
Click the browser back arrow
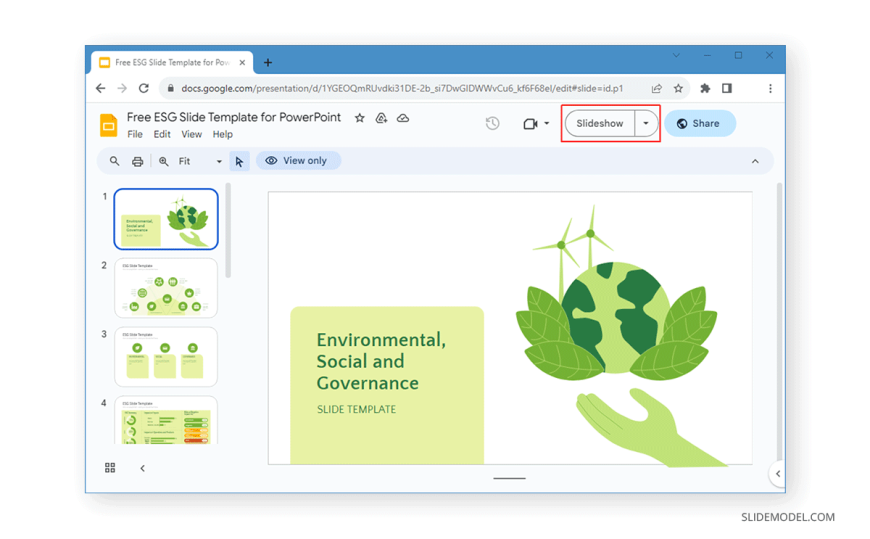click(100, 88)
